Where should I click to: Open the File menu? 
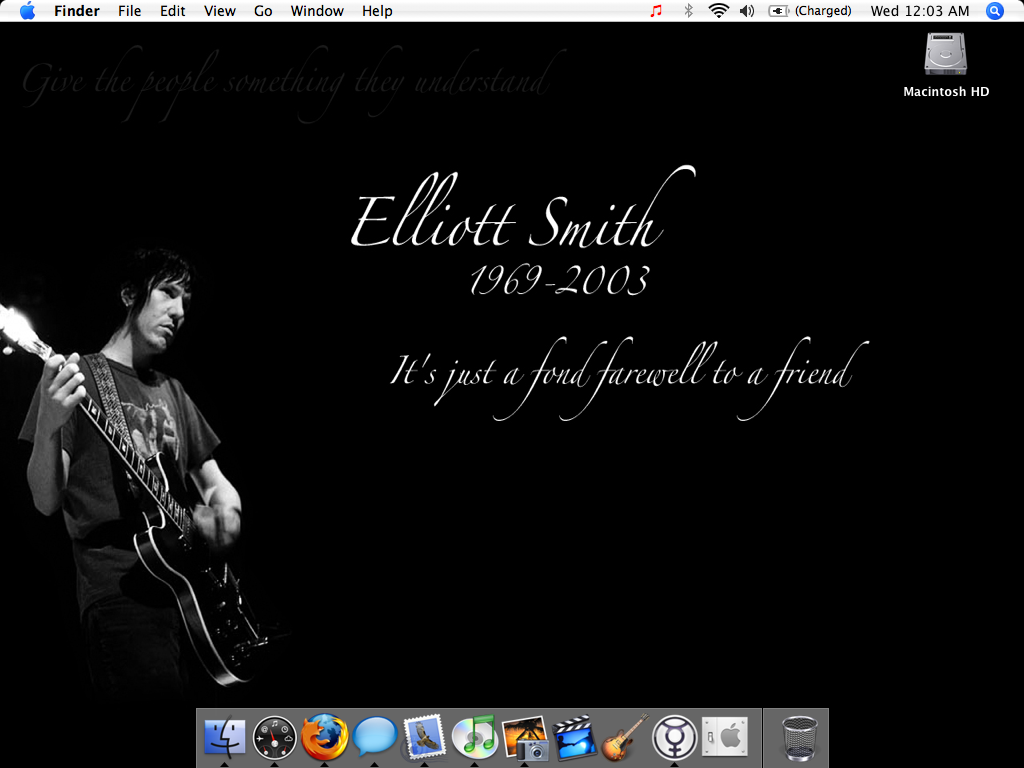coord(129,11)
